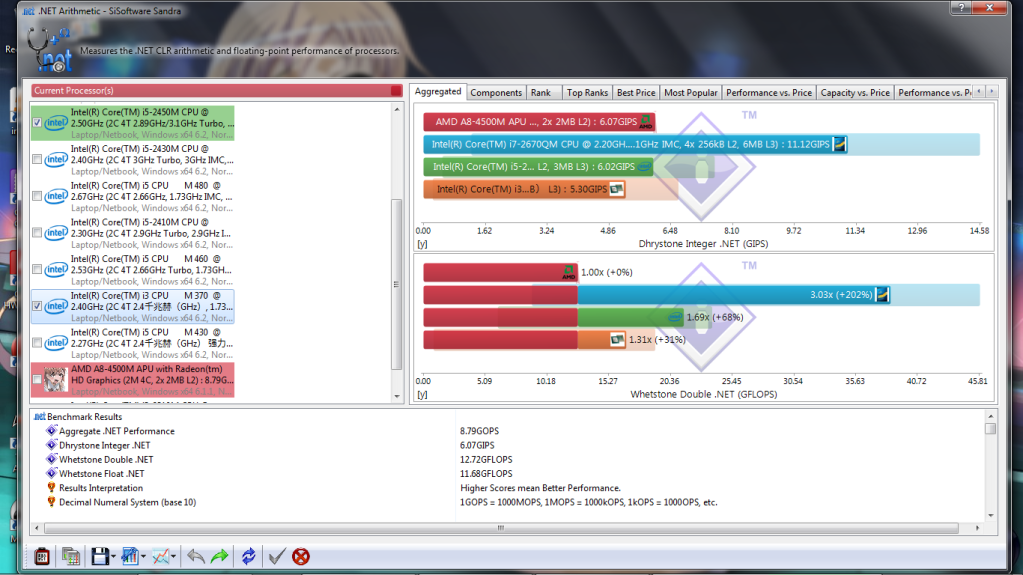The image size is (1023, 575).
Task: Click the results panel vertical scrollbar thumb
Action: 990,429
